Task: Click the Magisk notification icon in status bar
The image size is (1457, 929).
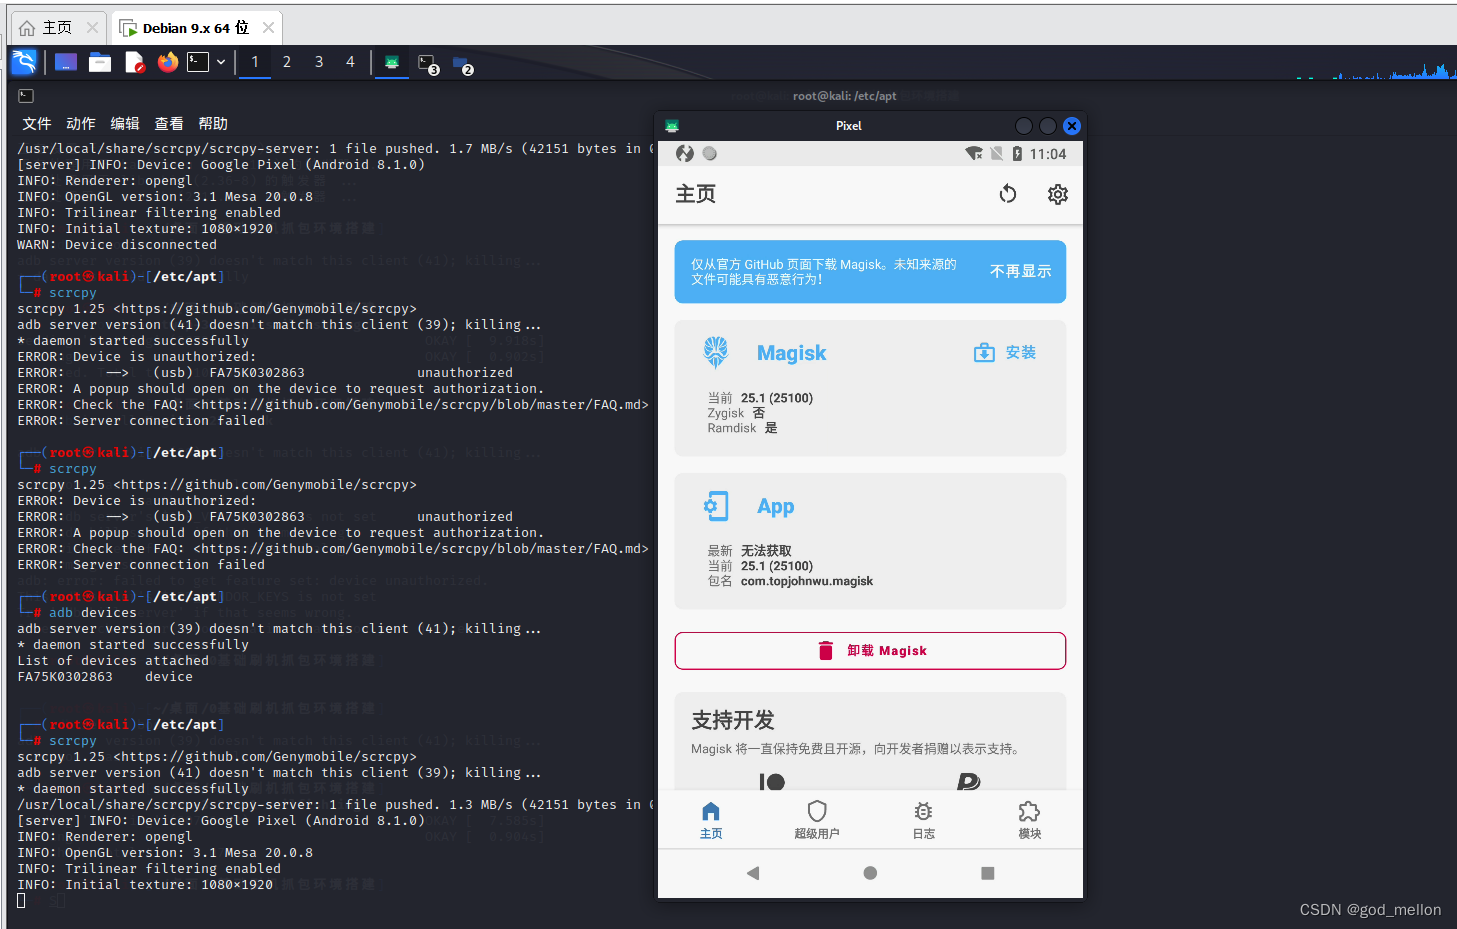Action: [685, 153]
